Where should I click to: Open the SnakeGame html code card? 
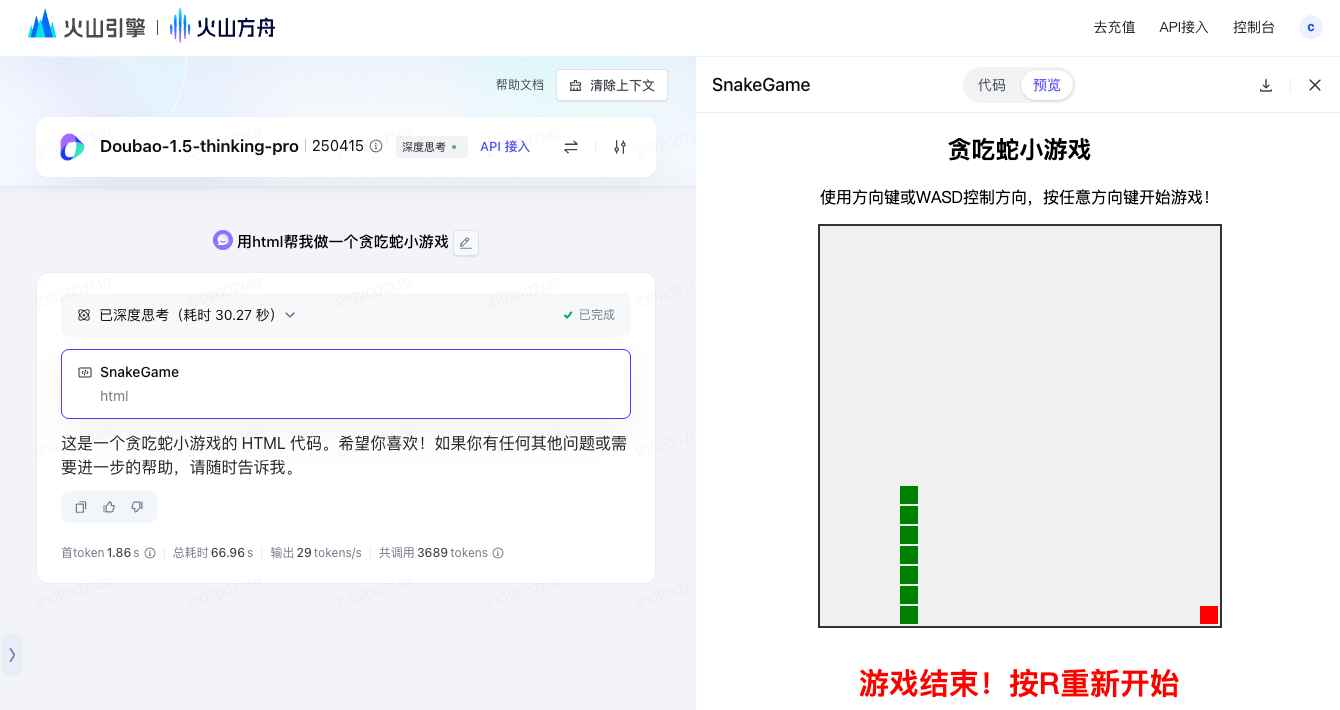[346, 384]
